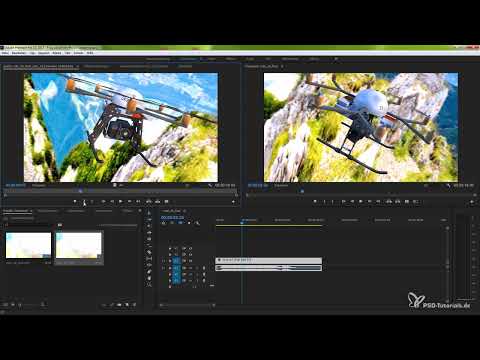Image resolution: width=480 pixels, height=360 pixels.
Task: Select the Hand tool
Action: point(149,278)
